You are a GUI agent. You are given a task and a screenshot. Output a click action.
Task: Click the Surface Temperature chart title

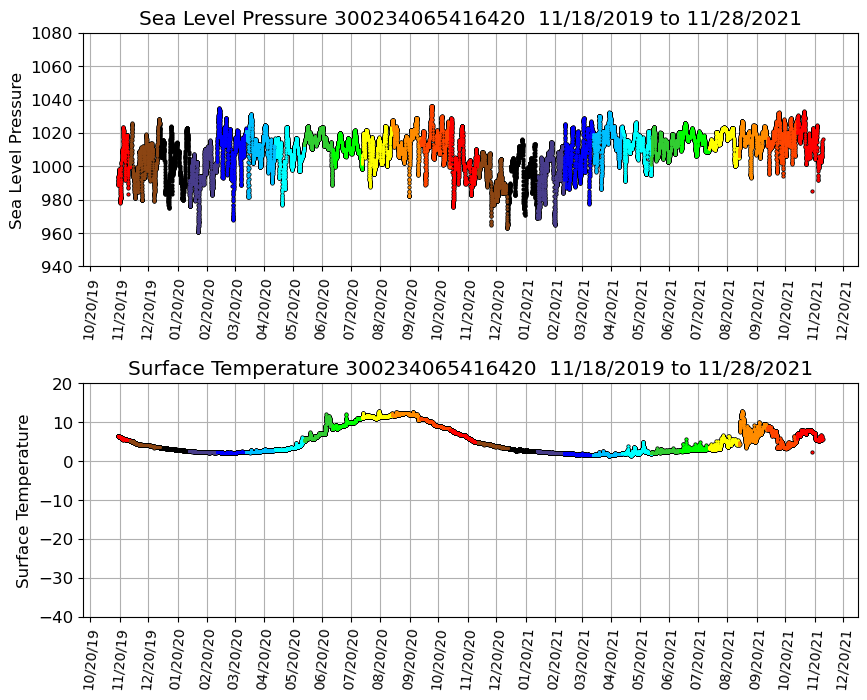click(x=470, y=369)
